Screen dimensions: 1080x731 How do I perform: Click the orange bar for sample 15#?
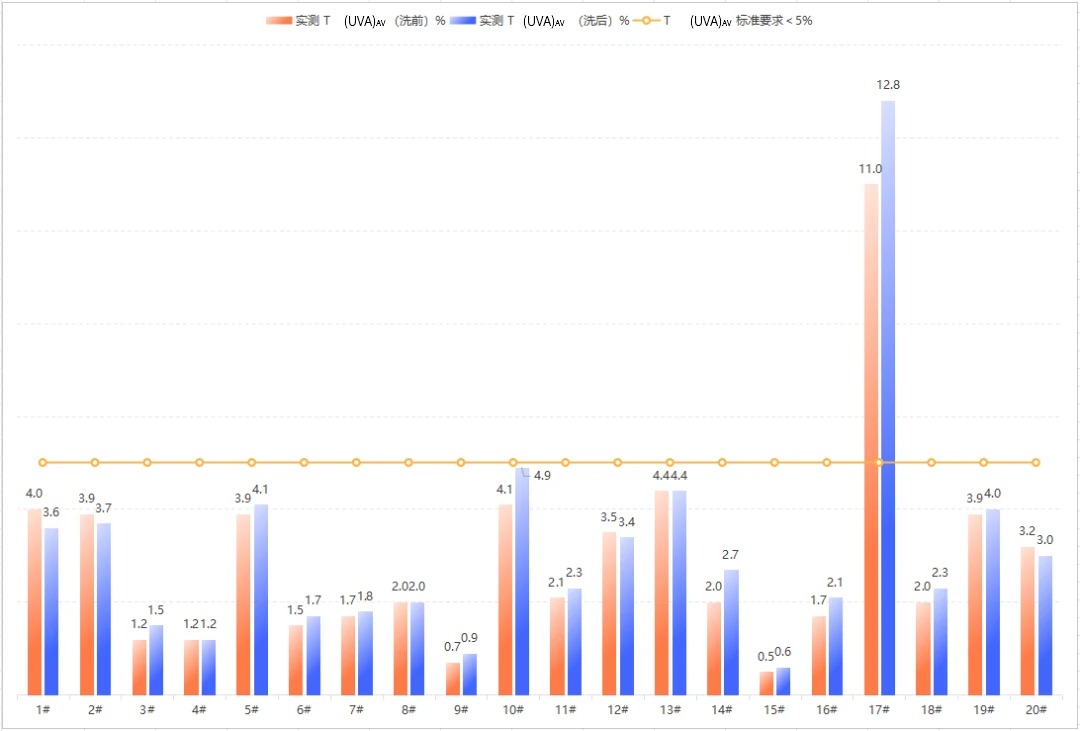click(x=766, y=683)
